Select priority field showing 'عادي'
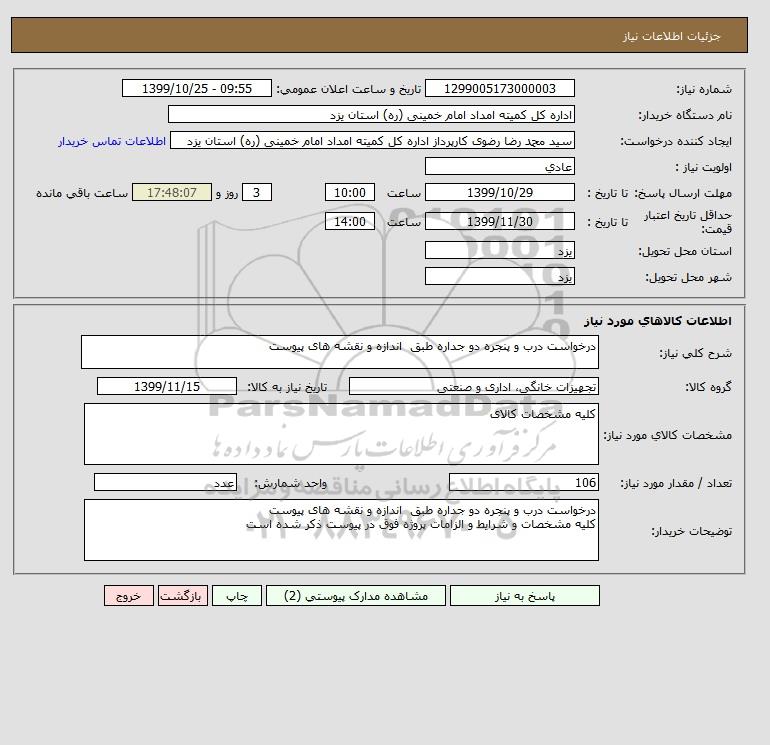Viewport: 770px width, 745px height. pos(499,166)
